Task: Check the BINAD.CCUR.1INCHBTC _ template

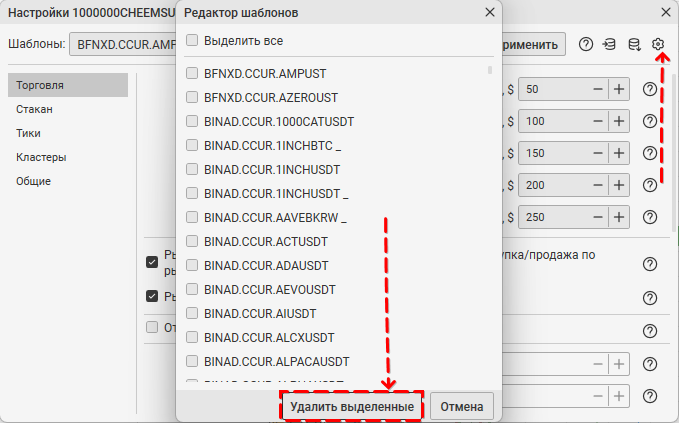Action: [192, 145]
